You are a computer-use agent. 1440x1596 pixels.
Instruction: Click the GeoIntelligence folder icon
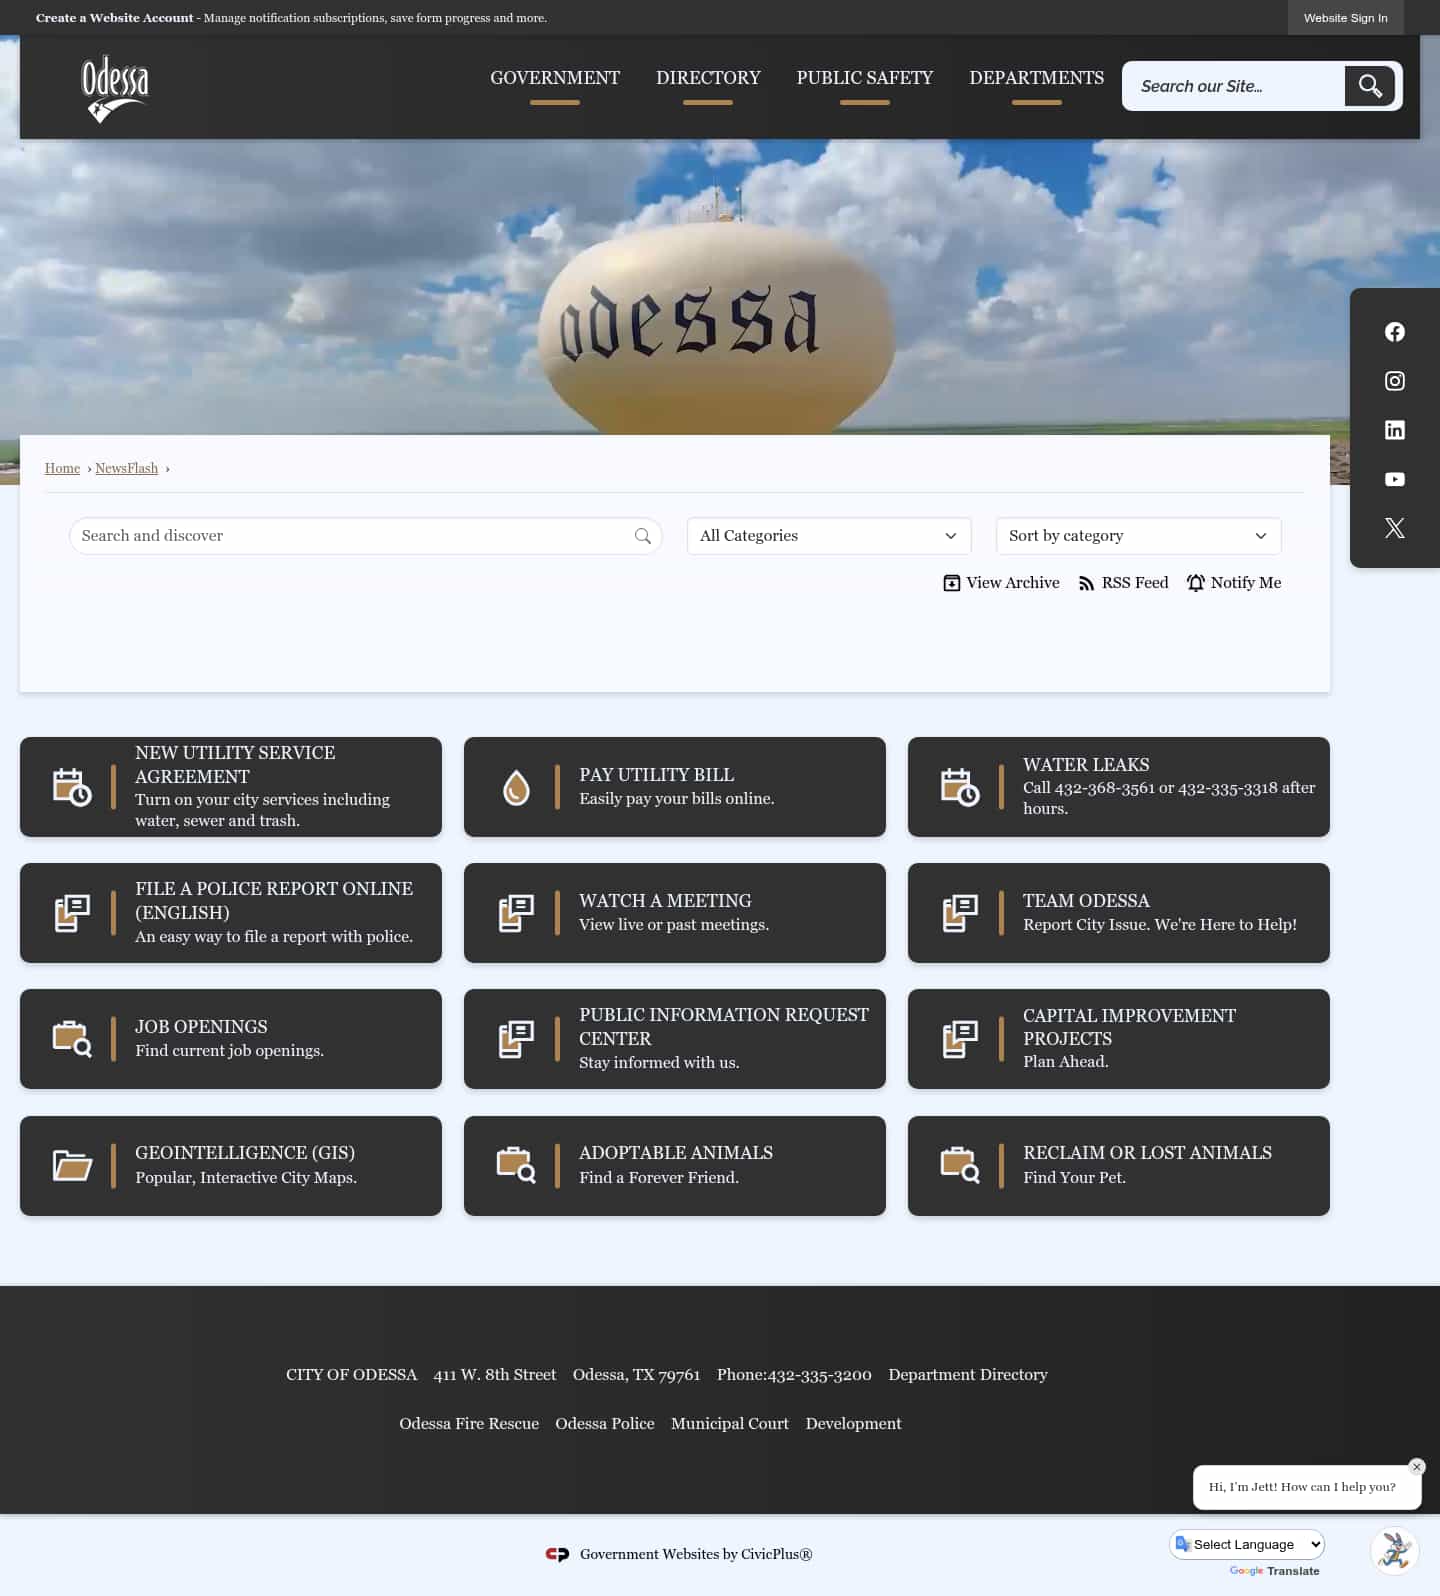click(x=72, y=1166)
